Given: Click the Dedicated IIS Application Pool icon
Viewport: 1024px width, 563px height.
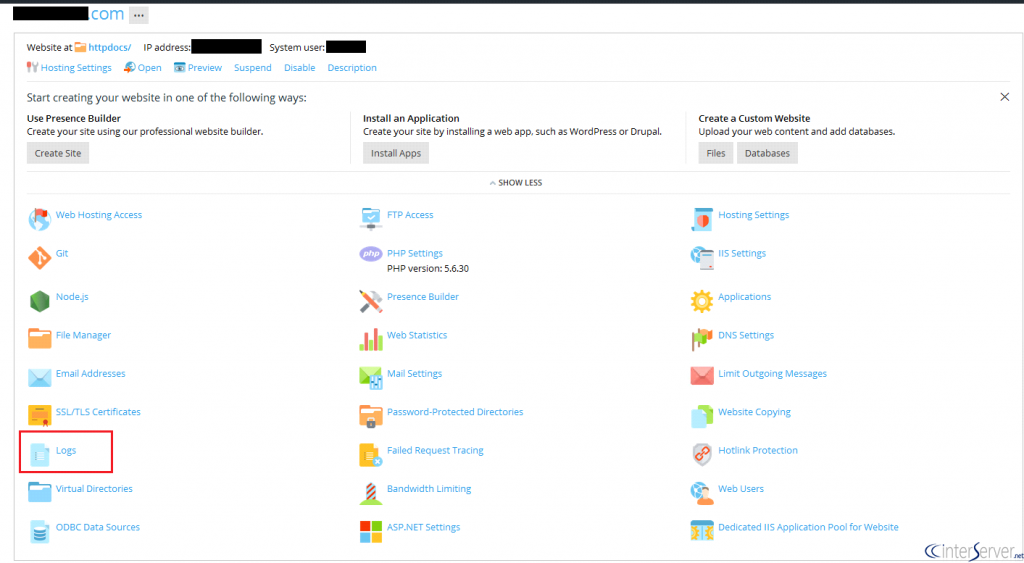Looking at the screenshot, I should click(702, 531).
